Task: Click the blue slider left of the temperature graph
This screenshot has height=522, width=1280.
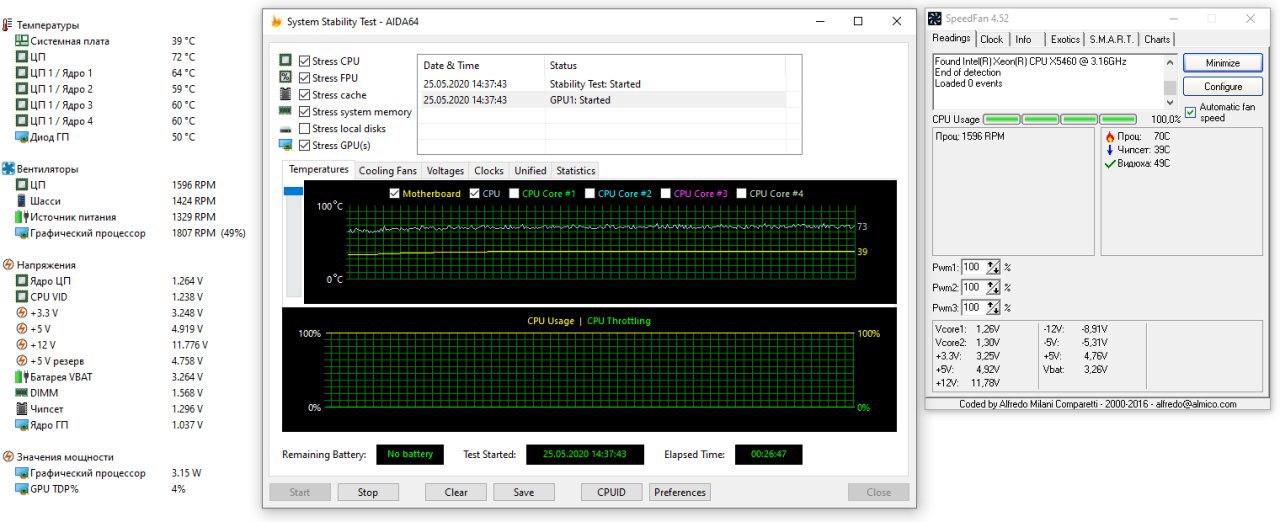Action: 293,191
